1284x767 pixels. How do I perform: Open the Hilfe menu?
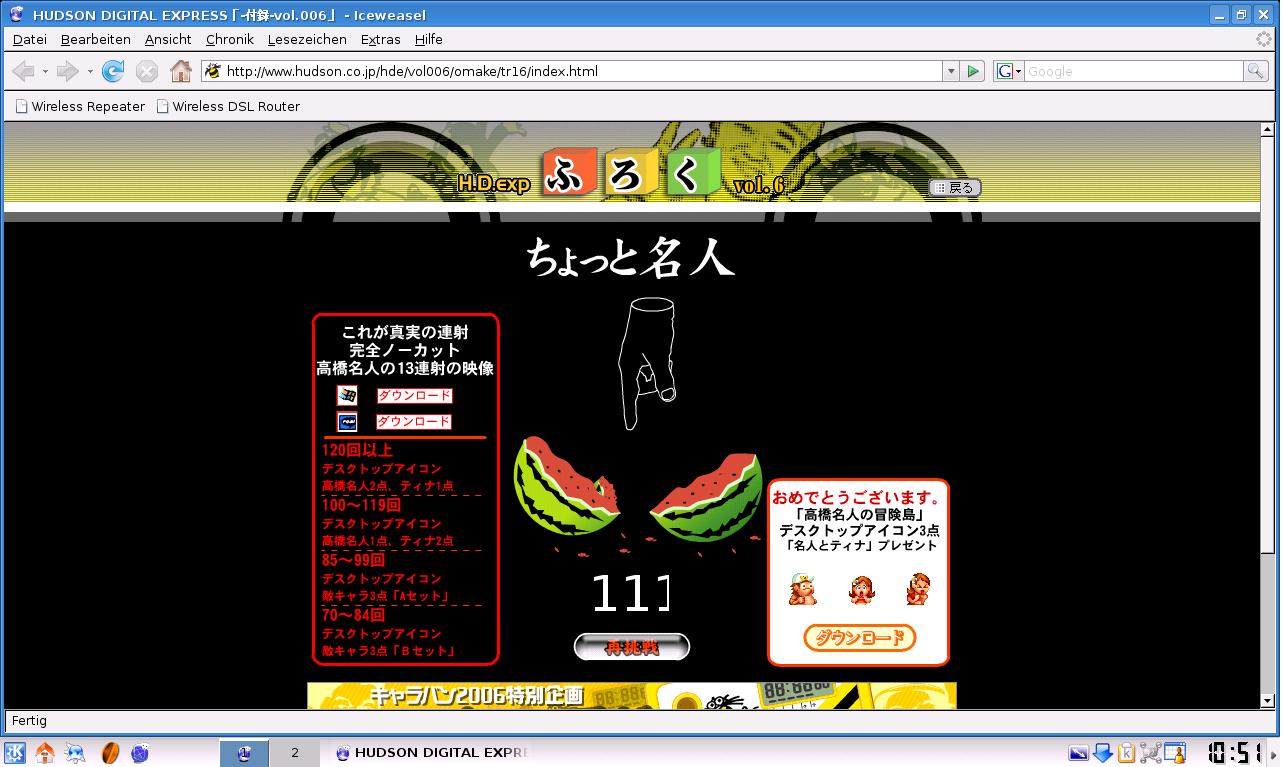pyautogui.click(x=429, y=39)
